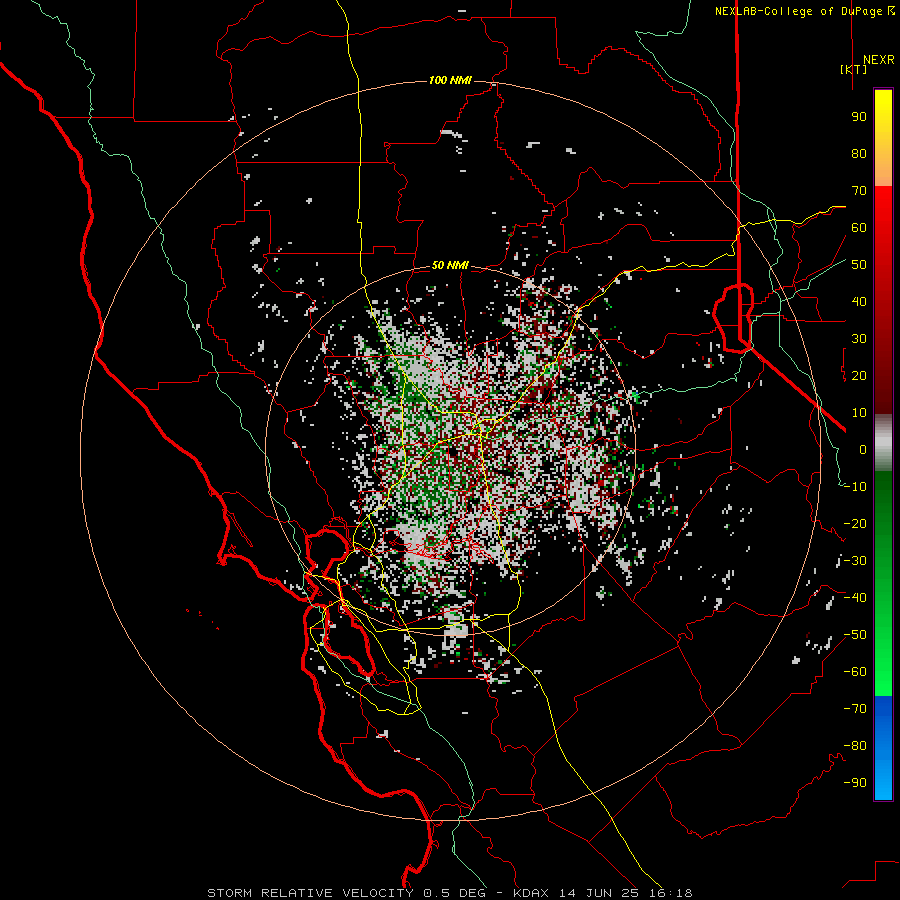Click the 10 value on the scale
The width and height of the screenshot is (900, 900).
coord(859,413)
